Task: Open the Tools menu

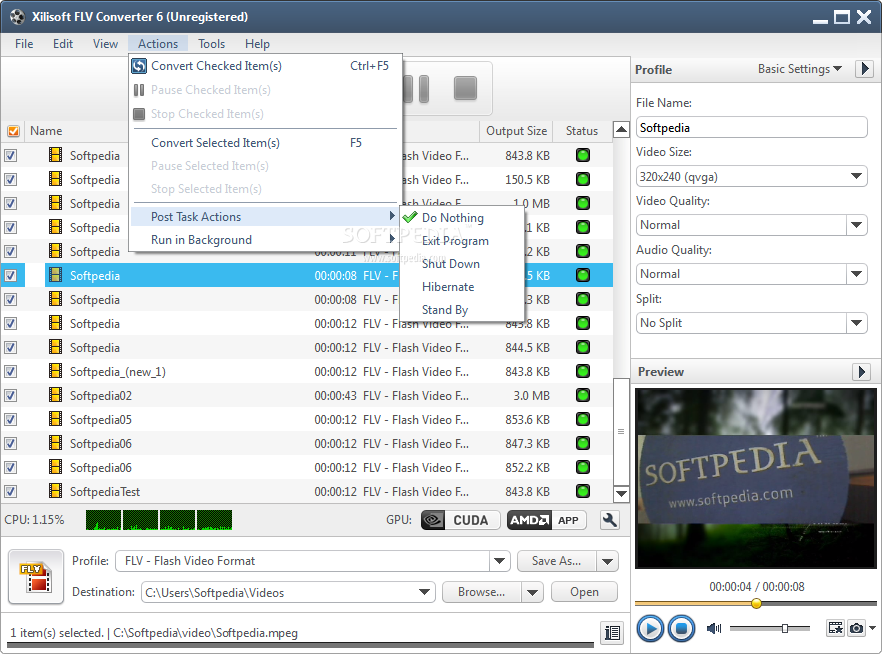Action: (212, 44)
